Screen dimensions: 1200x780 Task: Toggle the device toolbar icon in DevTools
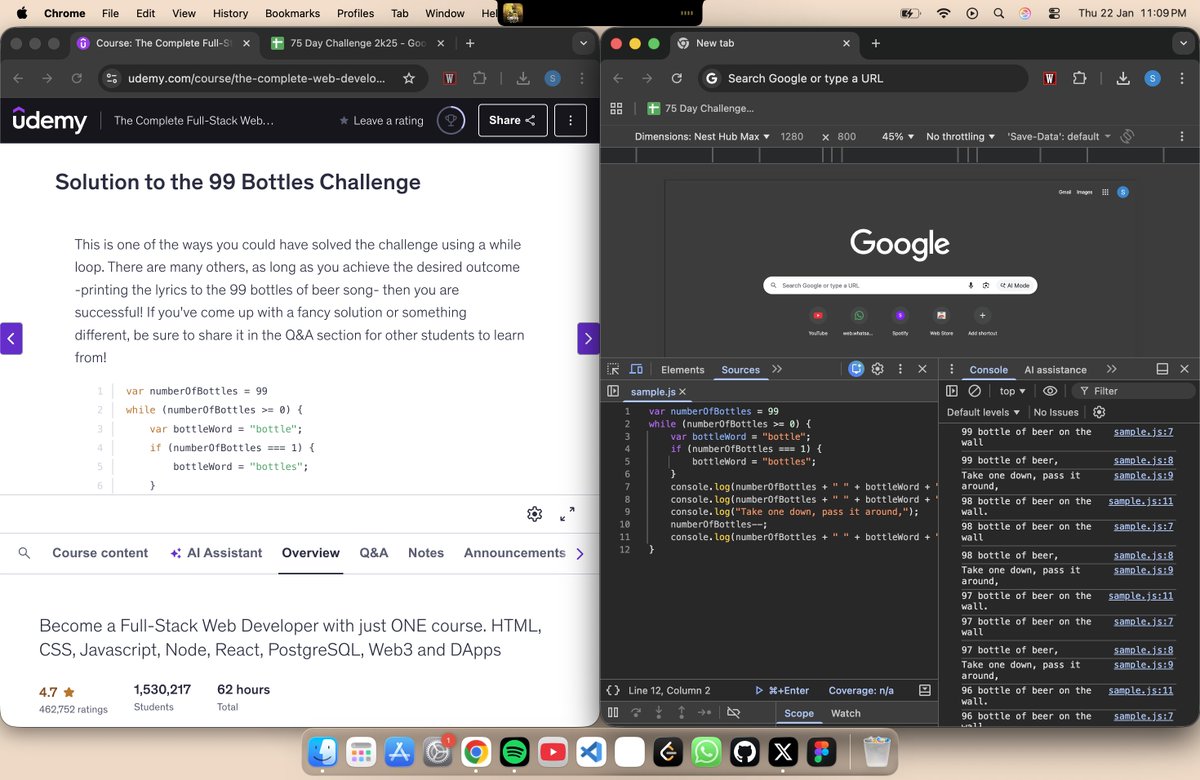pos(636,369)
